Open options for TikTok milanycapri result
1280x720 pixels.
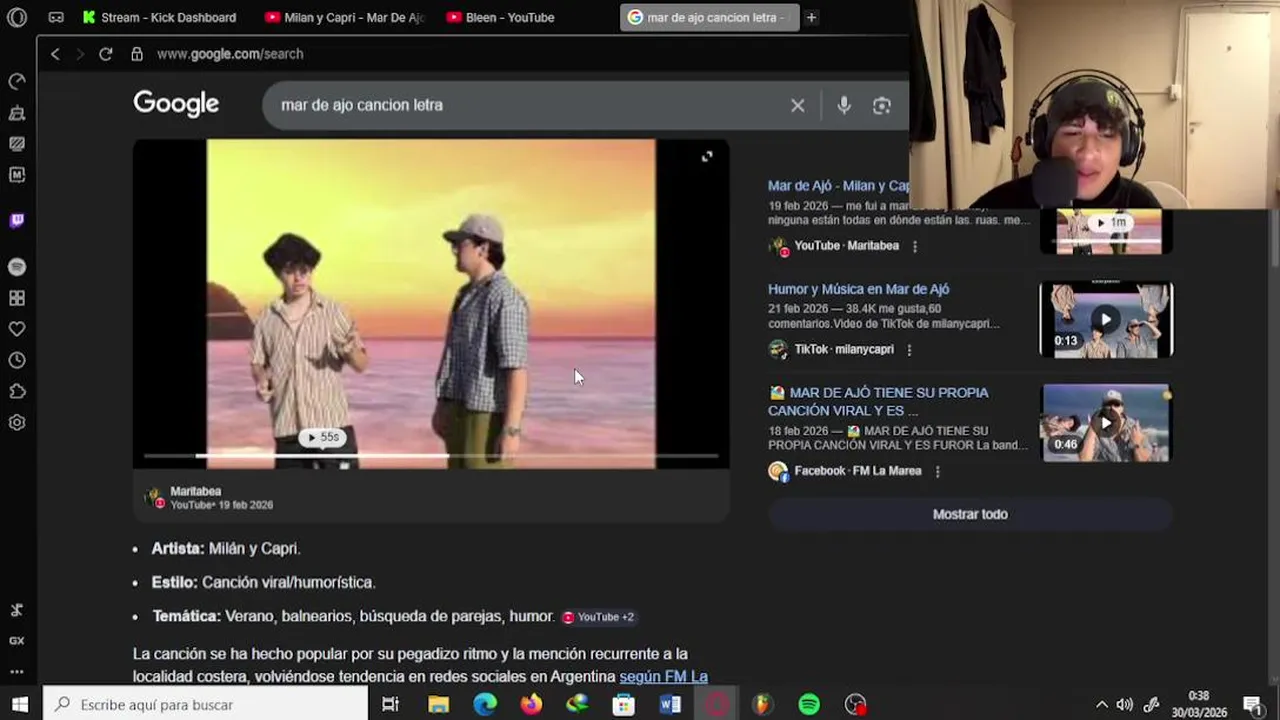coord(909,350)
